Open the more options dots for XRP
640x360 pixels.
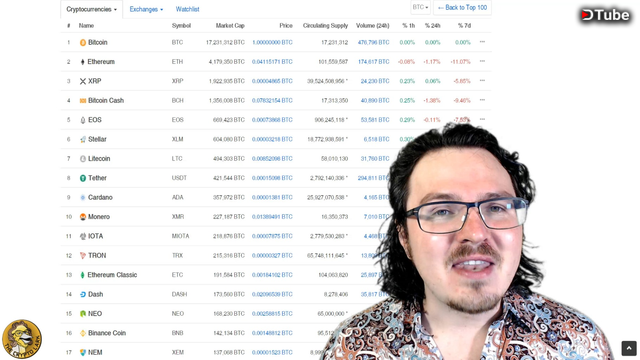tap(482, 81)
